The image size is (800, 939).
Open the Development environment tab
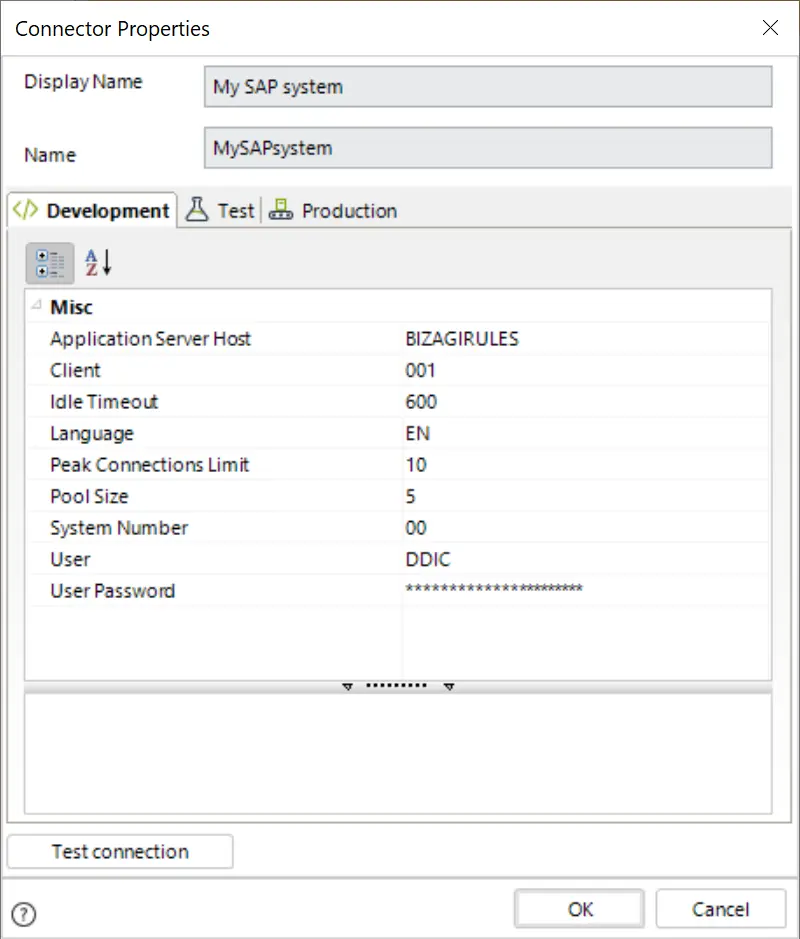click(x=92, y=210)
